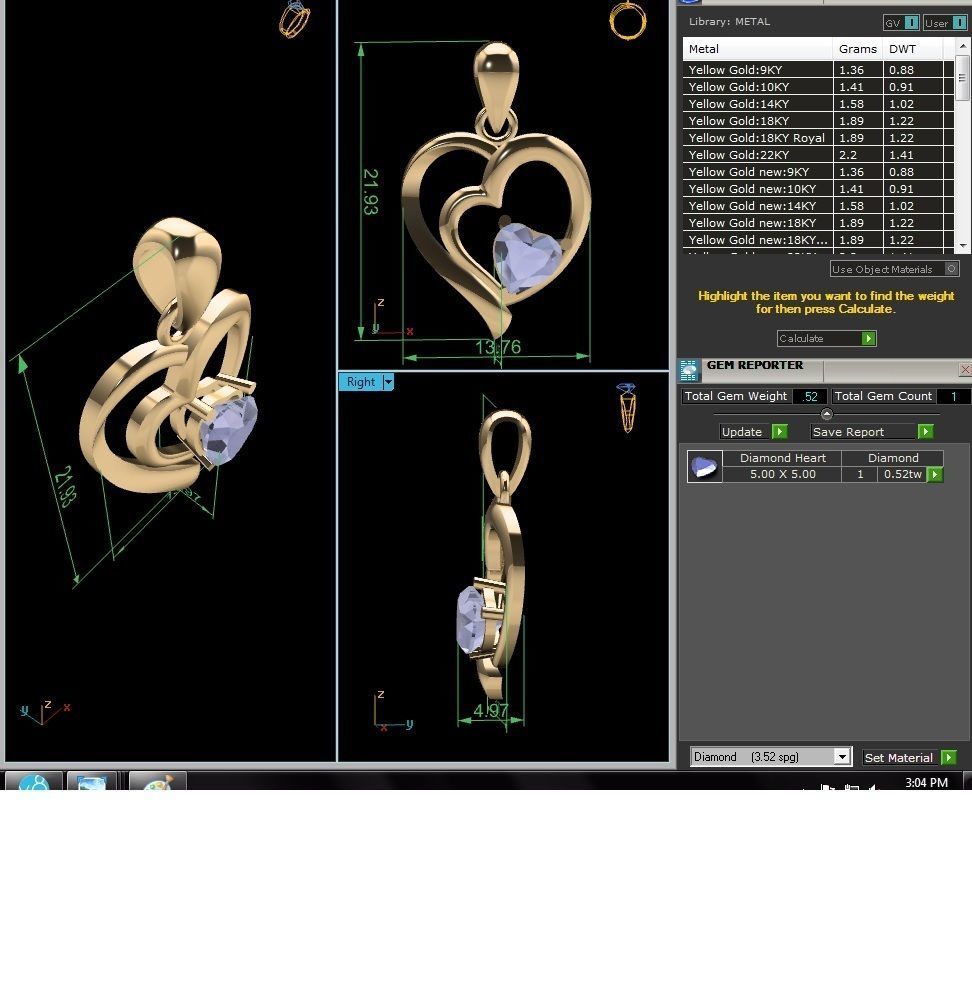The height and width of the screenshot is (983, 972).
Task: Select the Yellow Gold:18KY Royal row
Action: [818, 137]
